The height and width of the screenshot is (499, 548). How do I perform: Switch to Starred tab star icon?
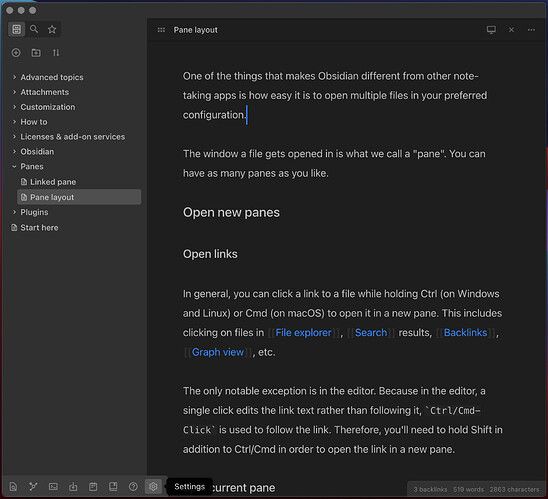(52, 29)
